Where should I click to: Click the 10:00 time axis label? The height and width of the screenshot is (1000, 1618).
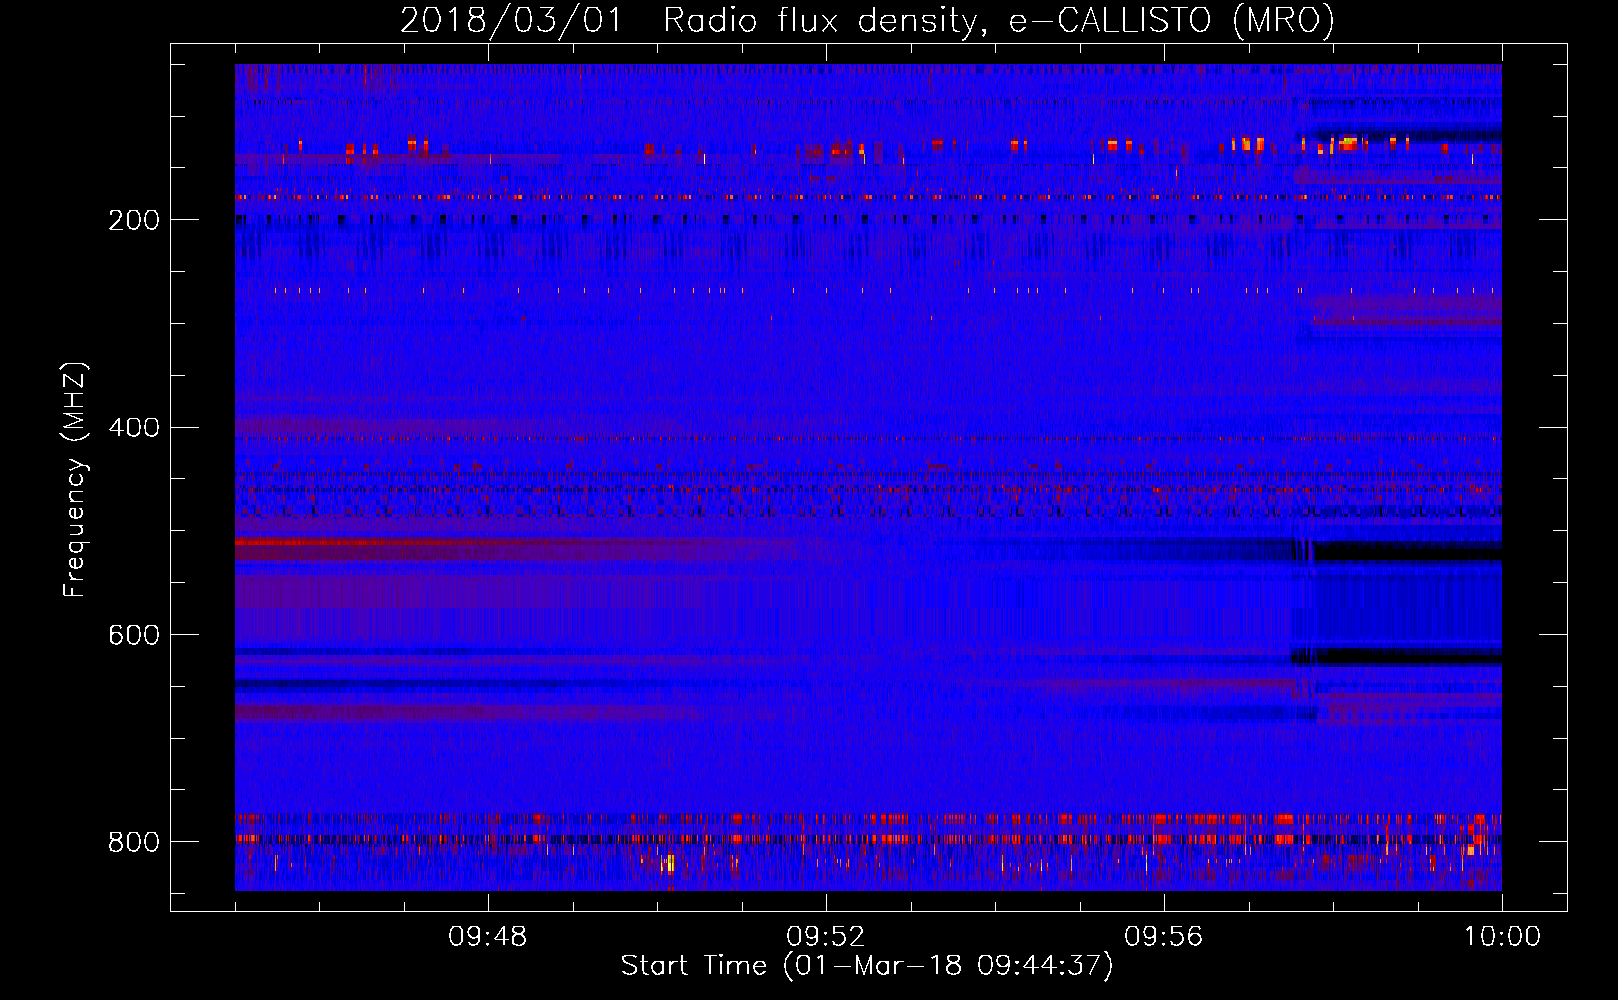[x=1502, y=937]
